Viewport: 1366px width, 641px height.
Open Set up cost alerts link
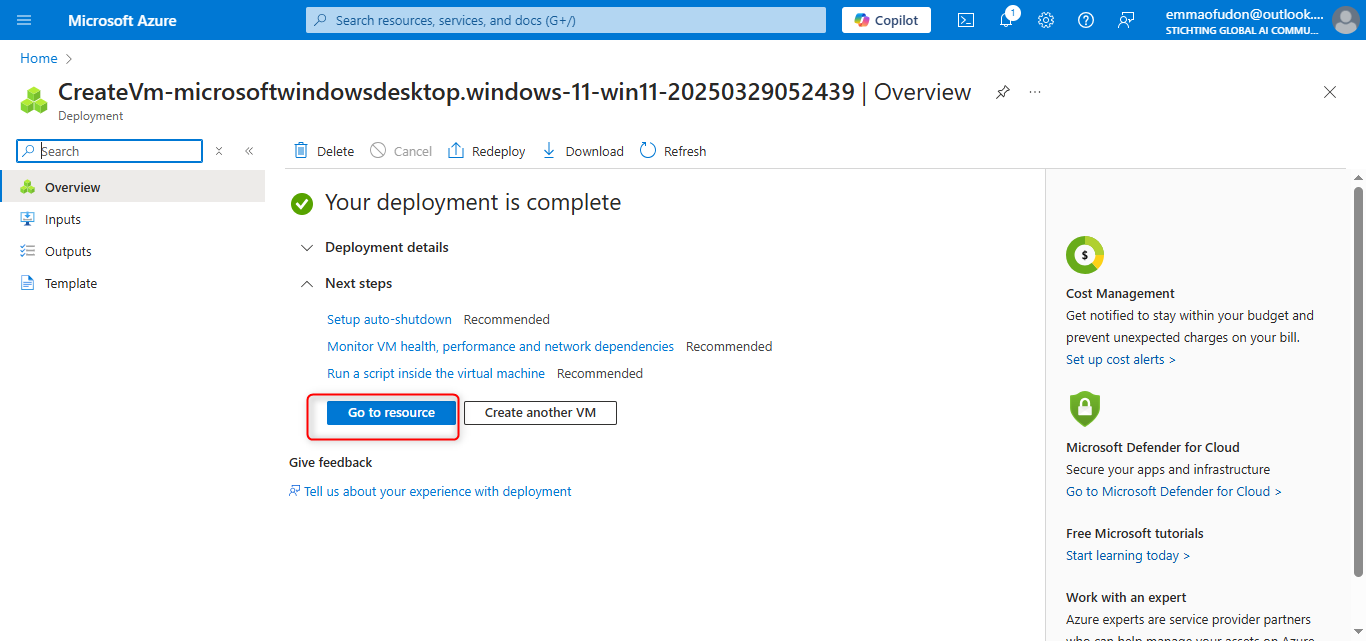click(1121, 359)
